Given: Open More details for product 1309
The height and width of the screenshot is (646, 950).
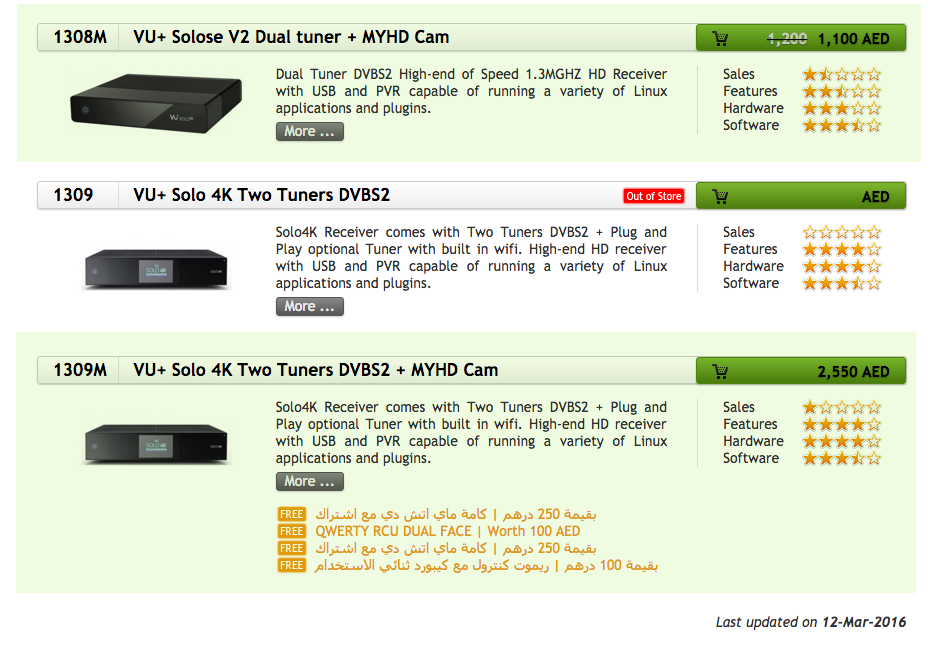Looking at the screenshot, I should (310, 307).
